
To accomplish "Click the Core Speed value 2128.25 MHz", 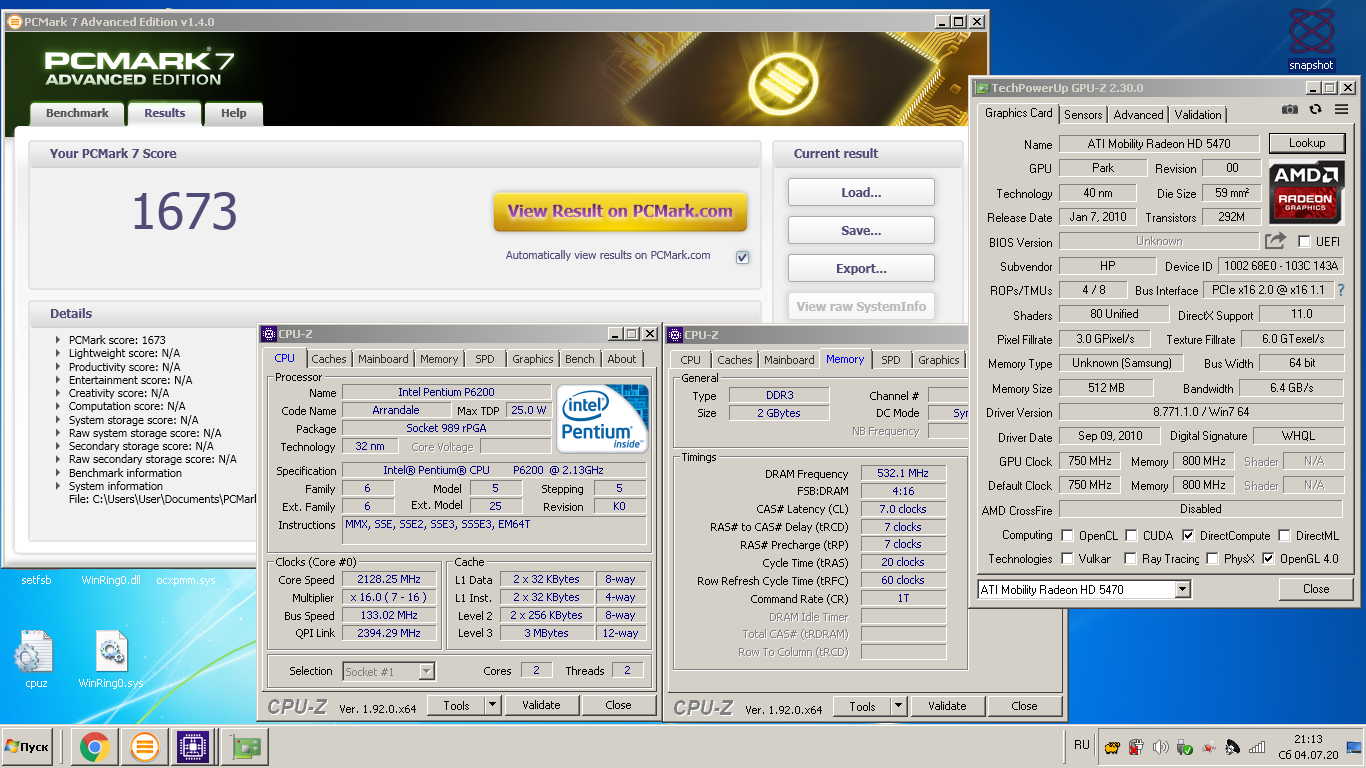I will pyautogui.click(x=390, y=579).
